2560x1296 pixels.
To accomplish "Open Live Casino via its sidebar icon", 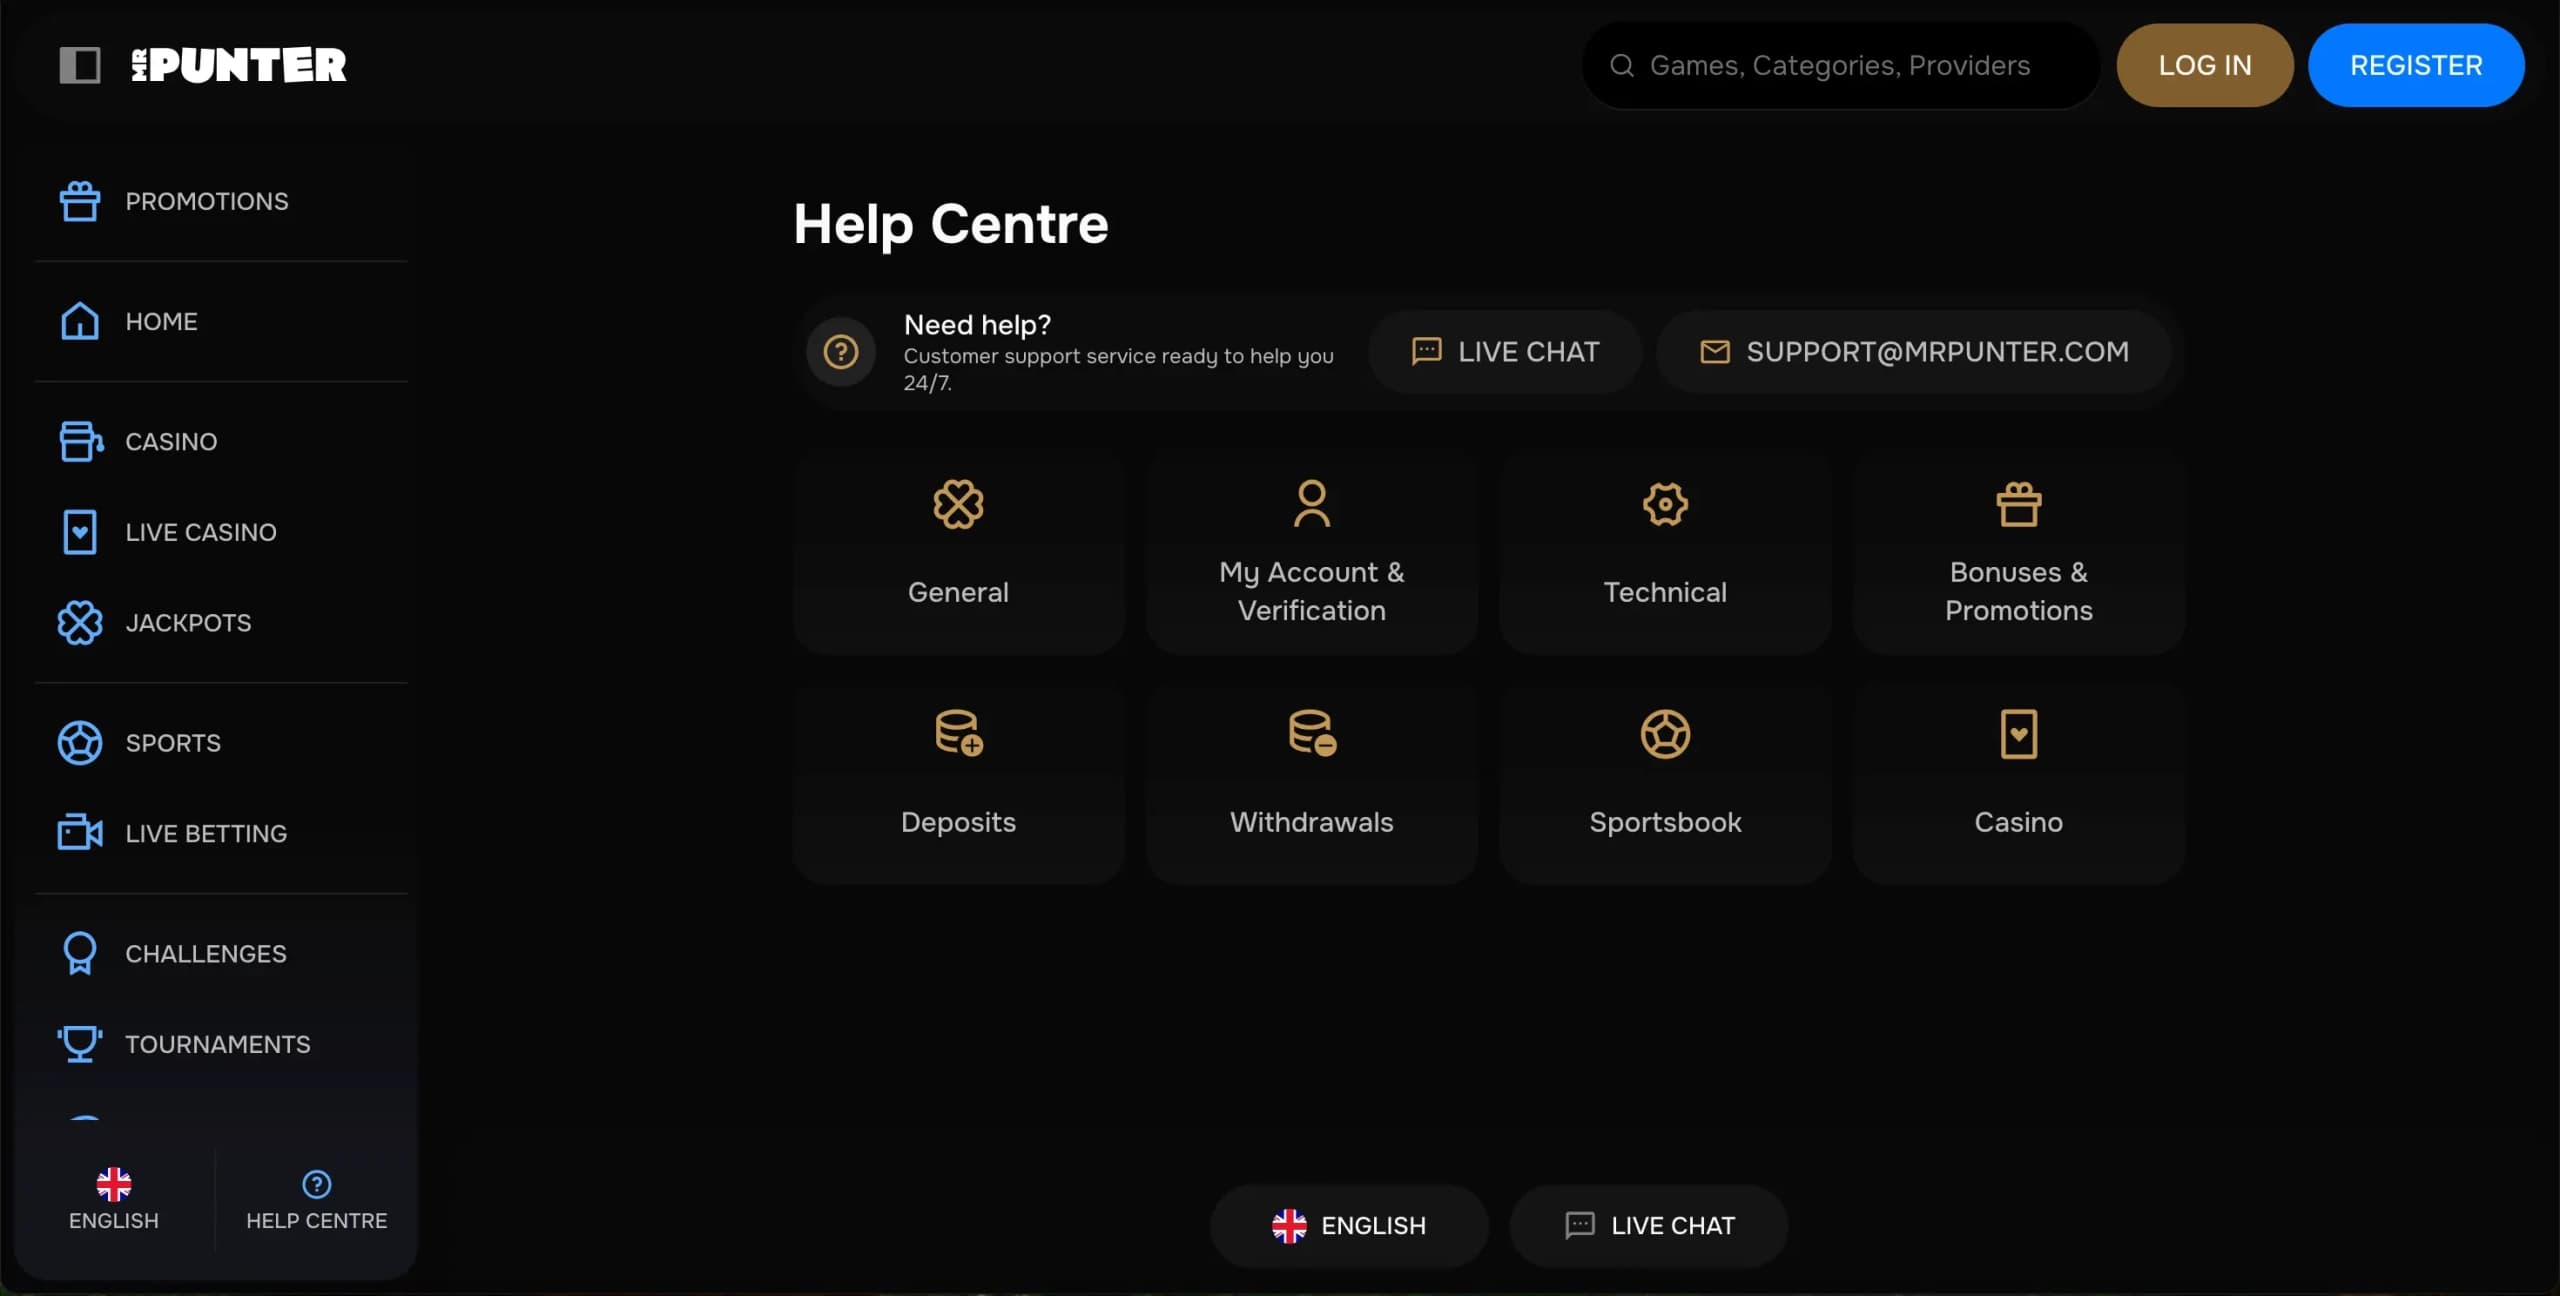I will (80, 531).
